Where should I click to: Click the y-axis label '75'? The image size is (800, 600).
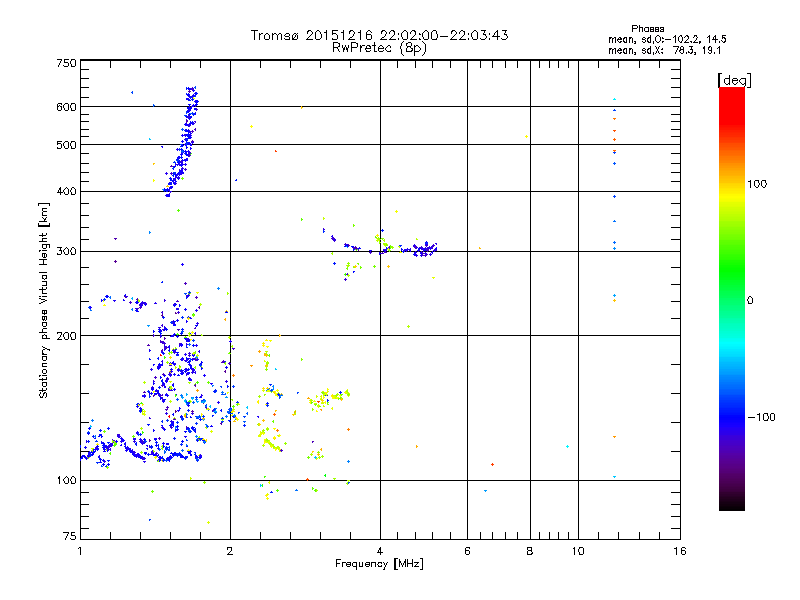coord(70,536)
